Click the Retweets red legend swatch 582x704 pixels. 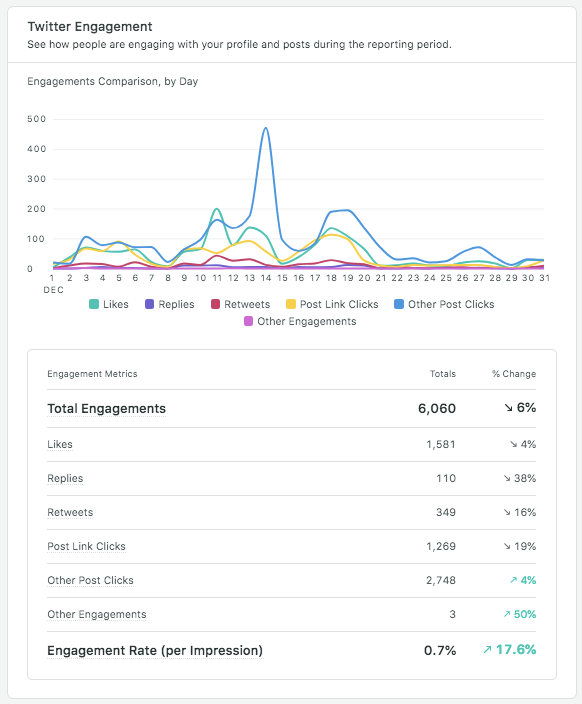[216, 304]
